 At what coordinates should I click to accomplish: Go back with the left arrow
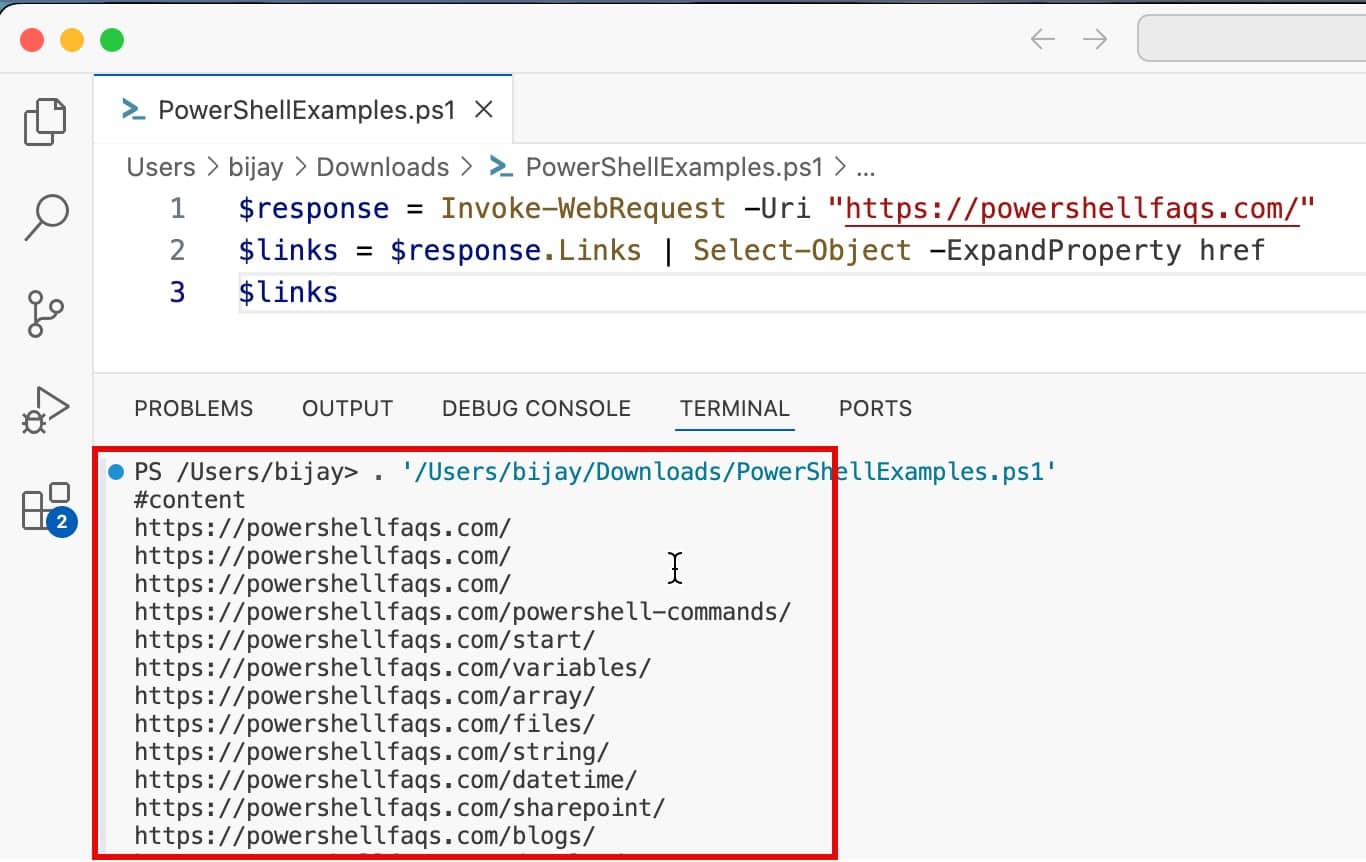(x=1043, y=39)
